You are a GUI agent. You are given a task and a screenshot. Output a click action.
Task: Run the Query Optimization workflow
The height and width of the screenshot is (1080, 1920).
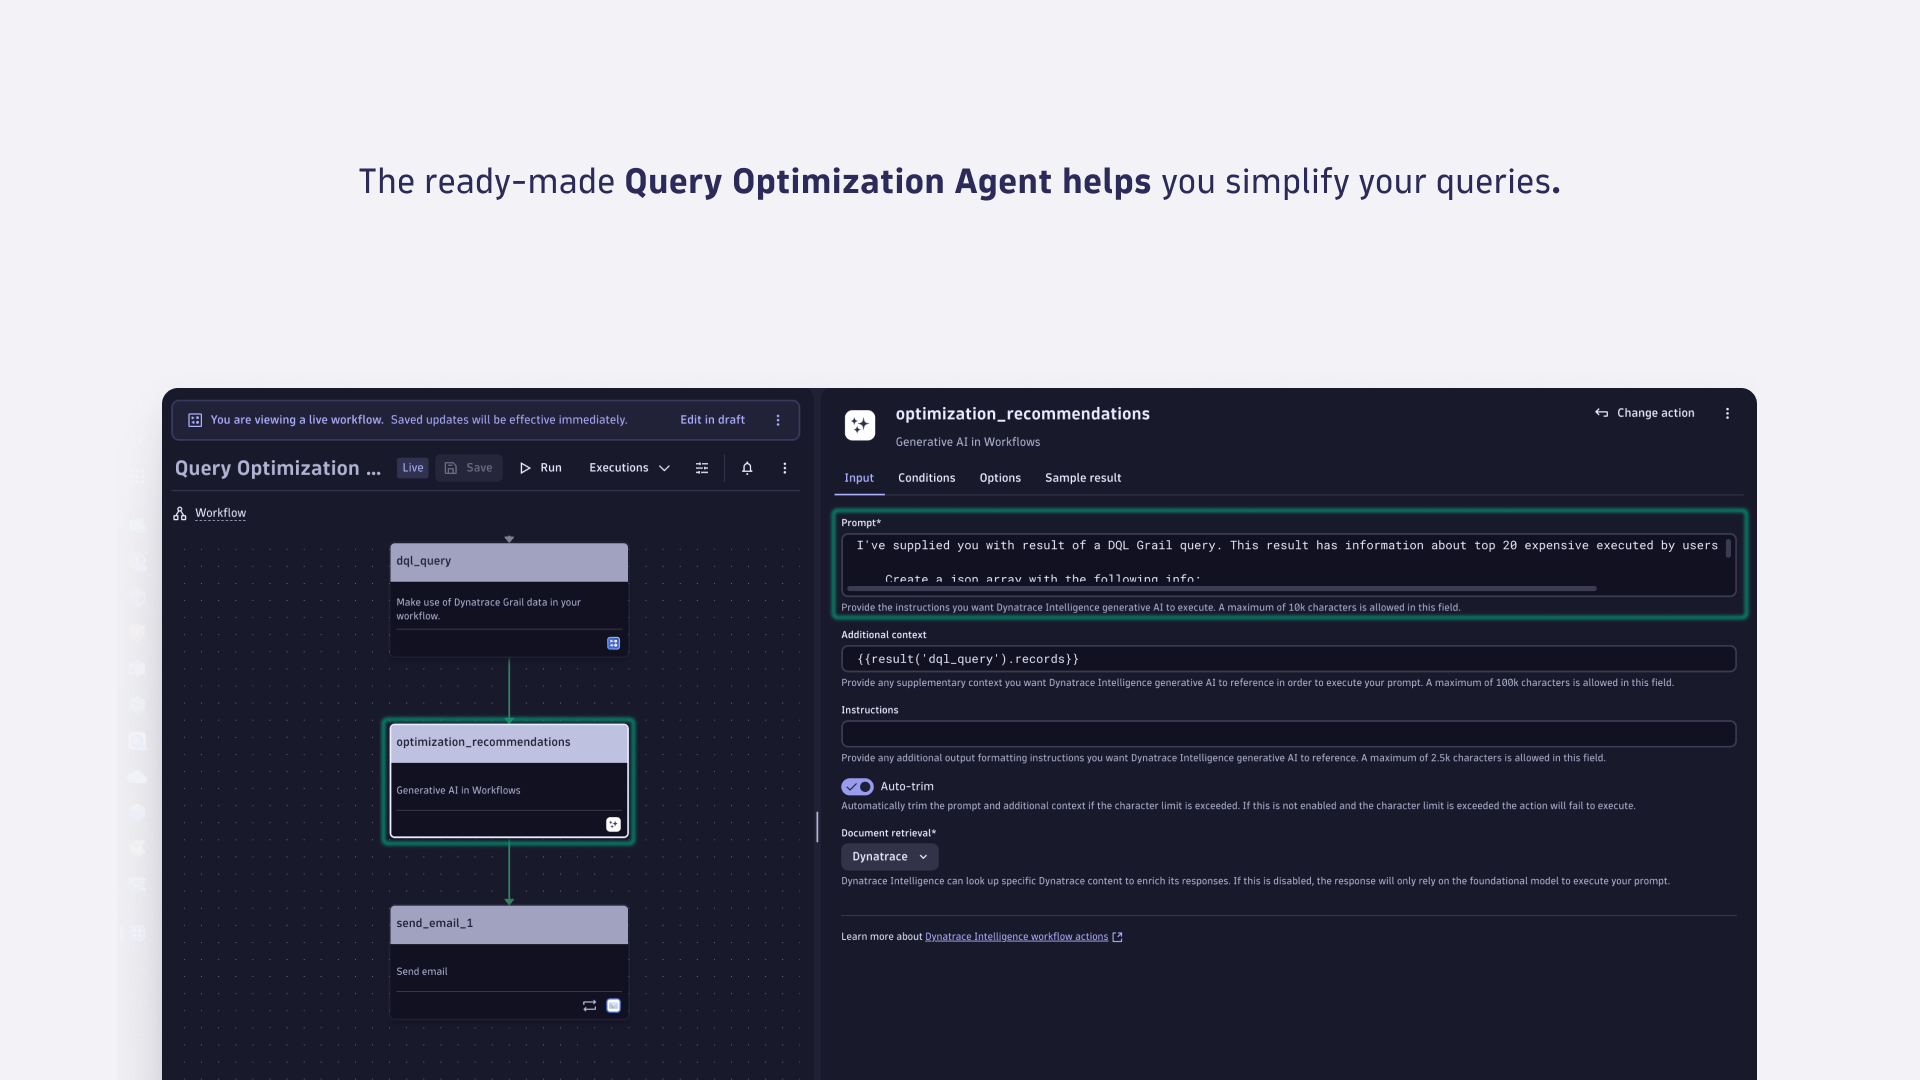point(540,467)
